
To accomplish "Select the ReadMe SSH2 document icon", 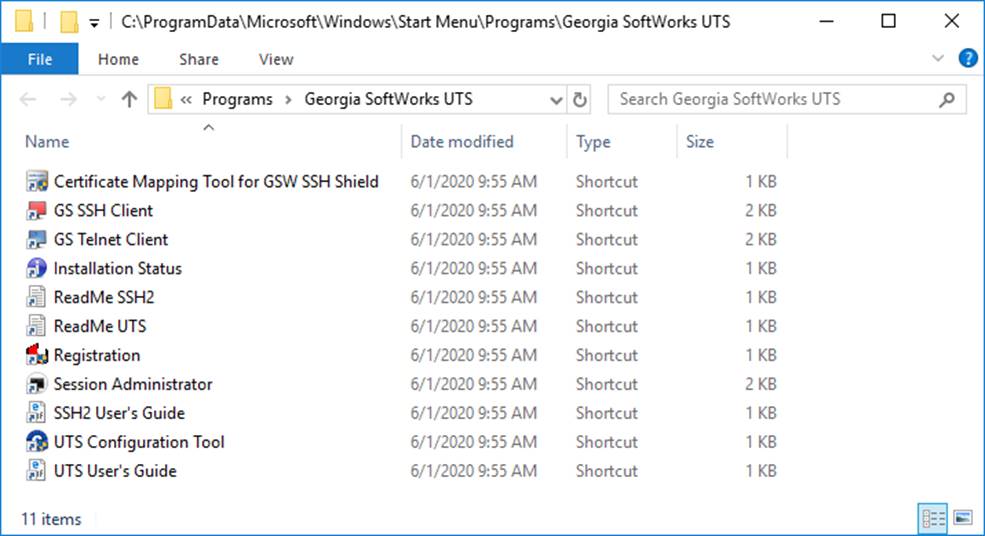I will (36, 297).
